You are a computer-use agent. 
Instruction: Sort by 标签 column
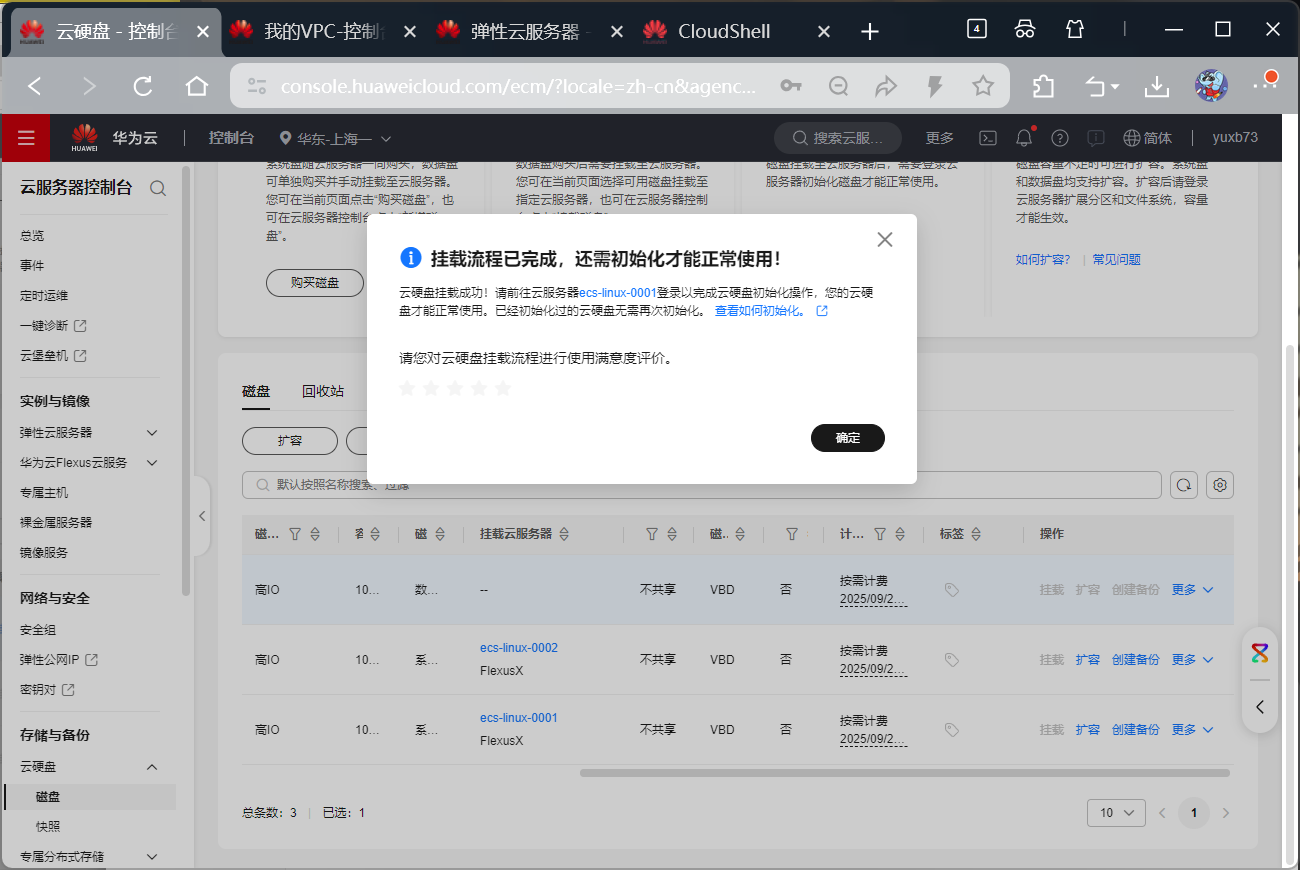[976, 535]
